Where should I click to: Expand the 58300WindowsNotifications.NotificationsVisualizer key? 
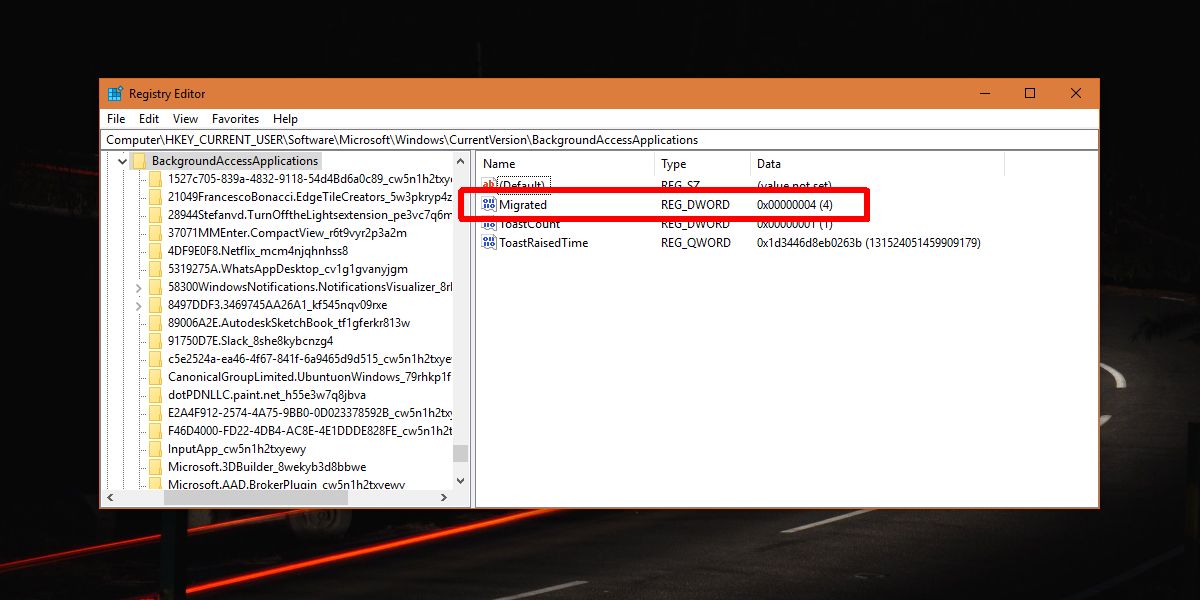(138, 286)
